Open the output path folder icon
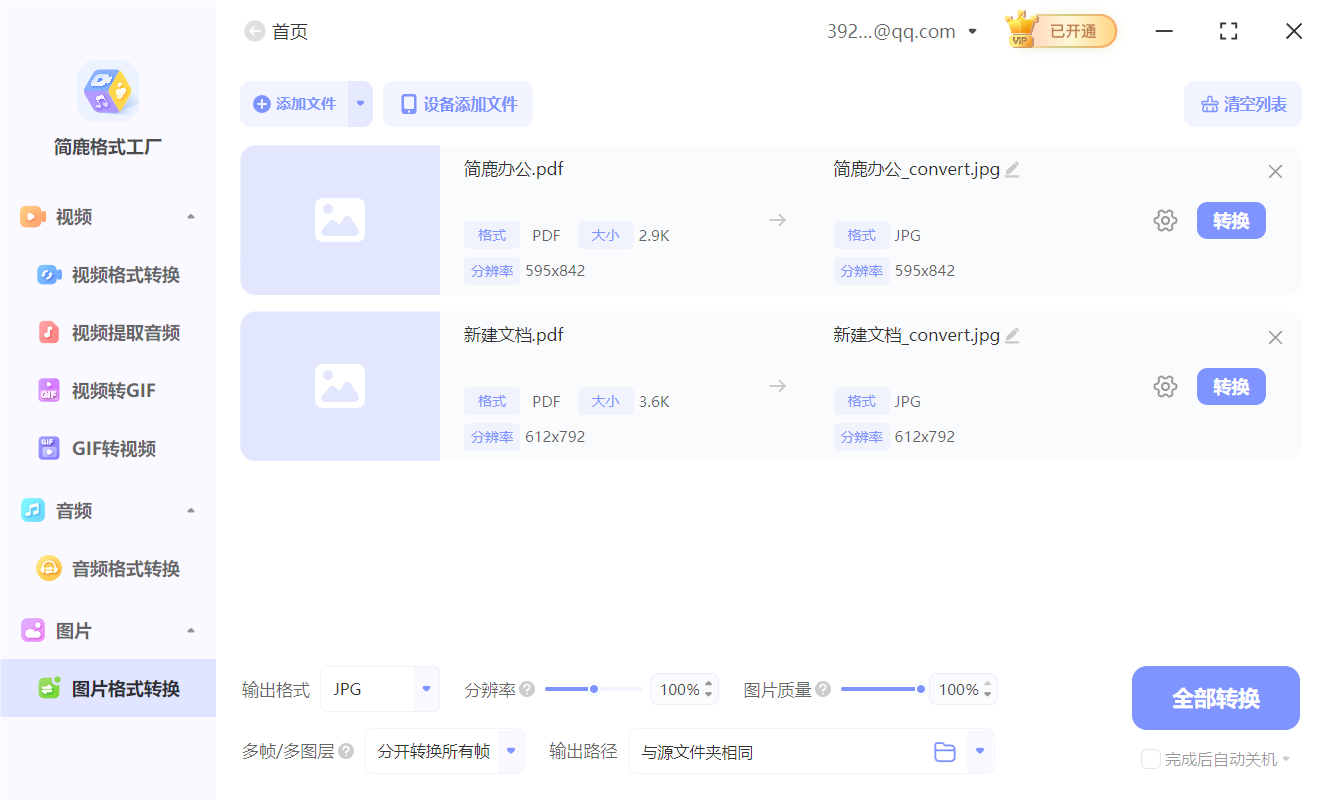 (x=945, y=751)
